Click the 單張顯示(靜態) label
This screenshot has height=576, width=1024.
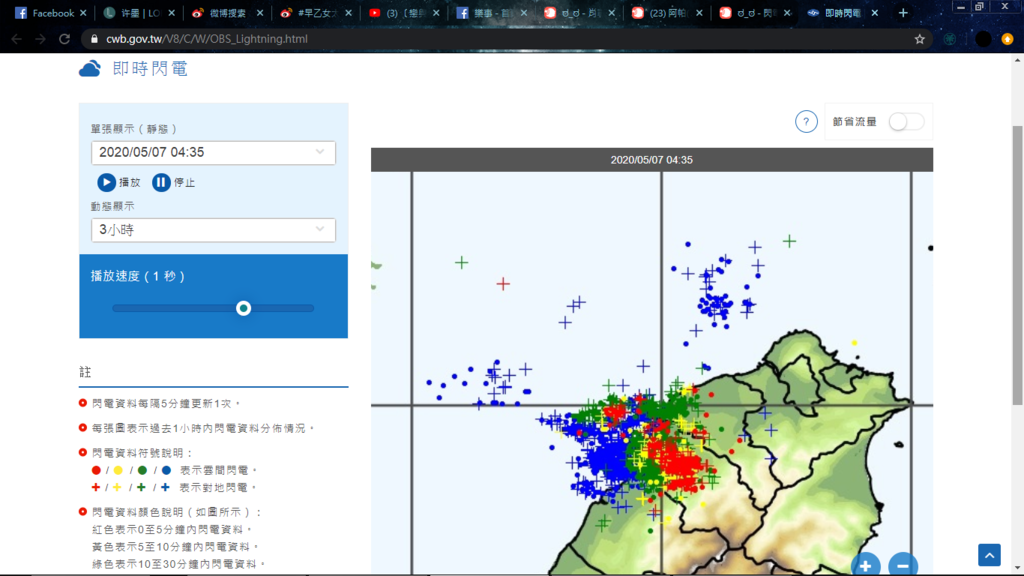[x=134, y=129]
